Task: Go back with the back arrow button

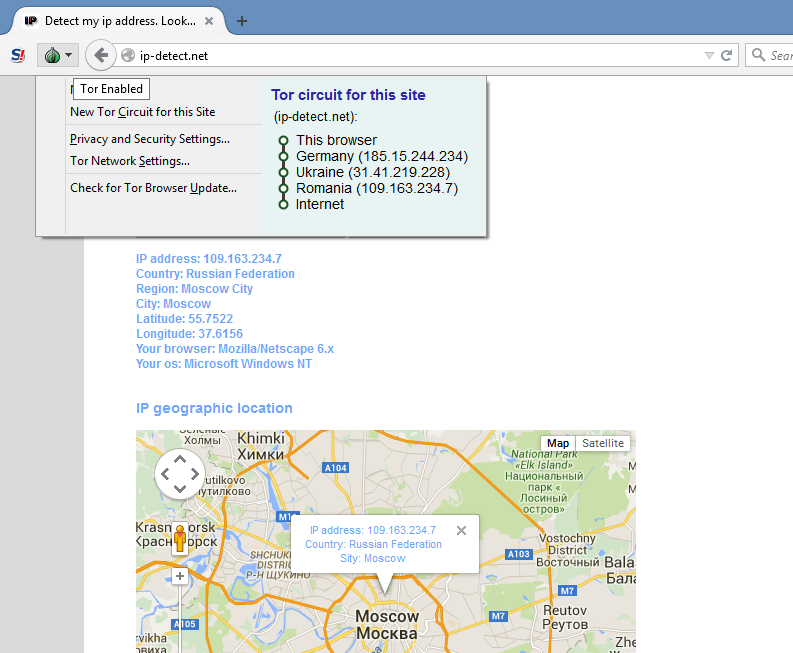Action: tap(101, 55)
